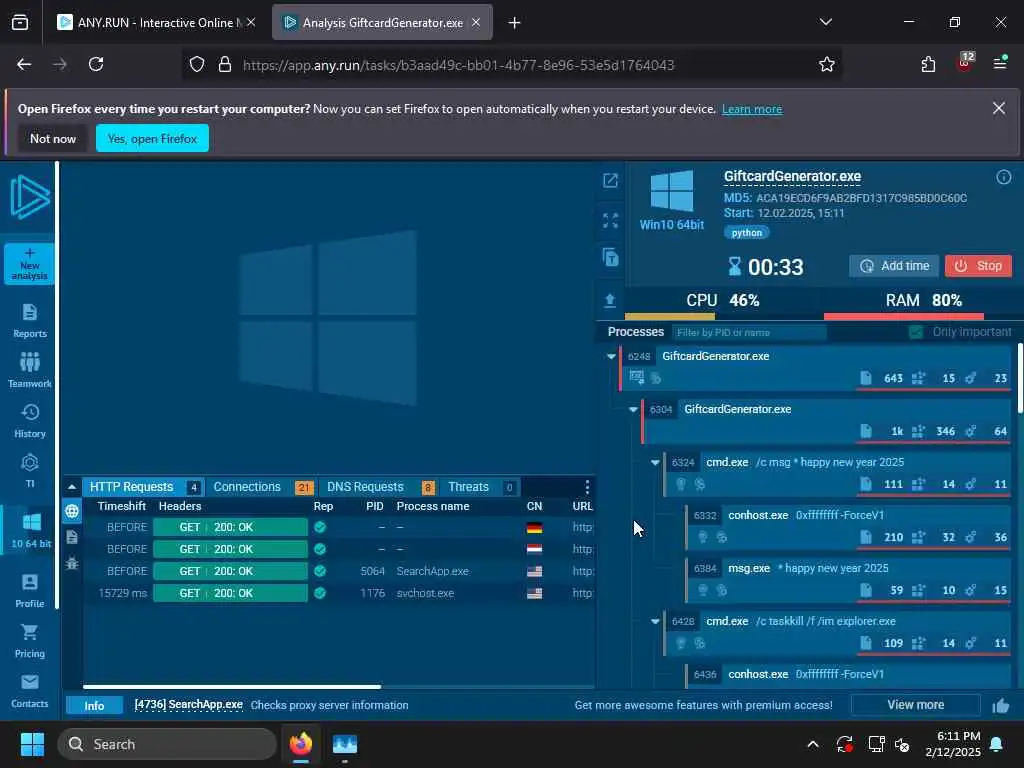Open Profile in the sidebar
The image size is (1024, 768).
pyautogui.click(x=29, y=590)
